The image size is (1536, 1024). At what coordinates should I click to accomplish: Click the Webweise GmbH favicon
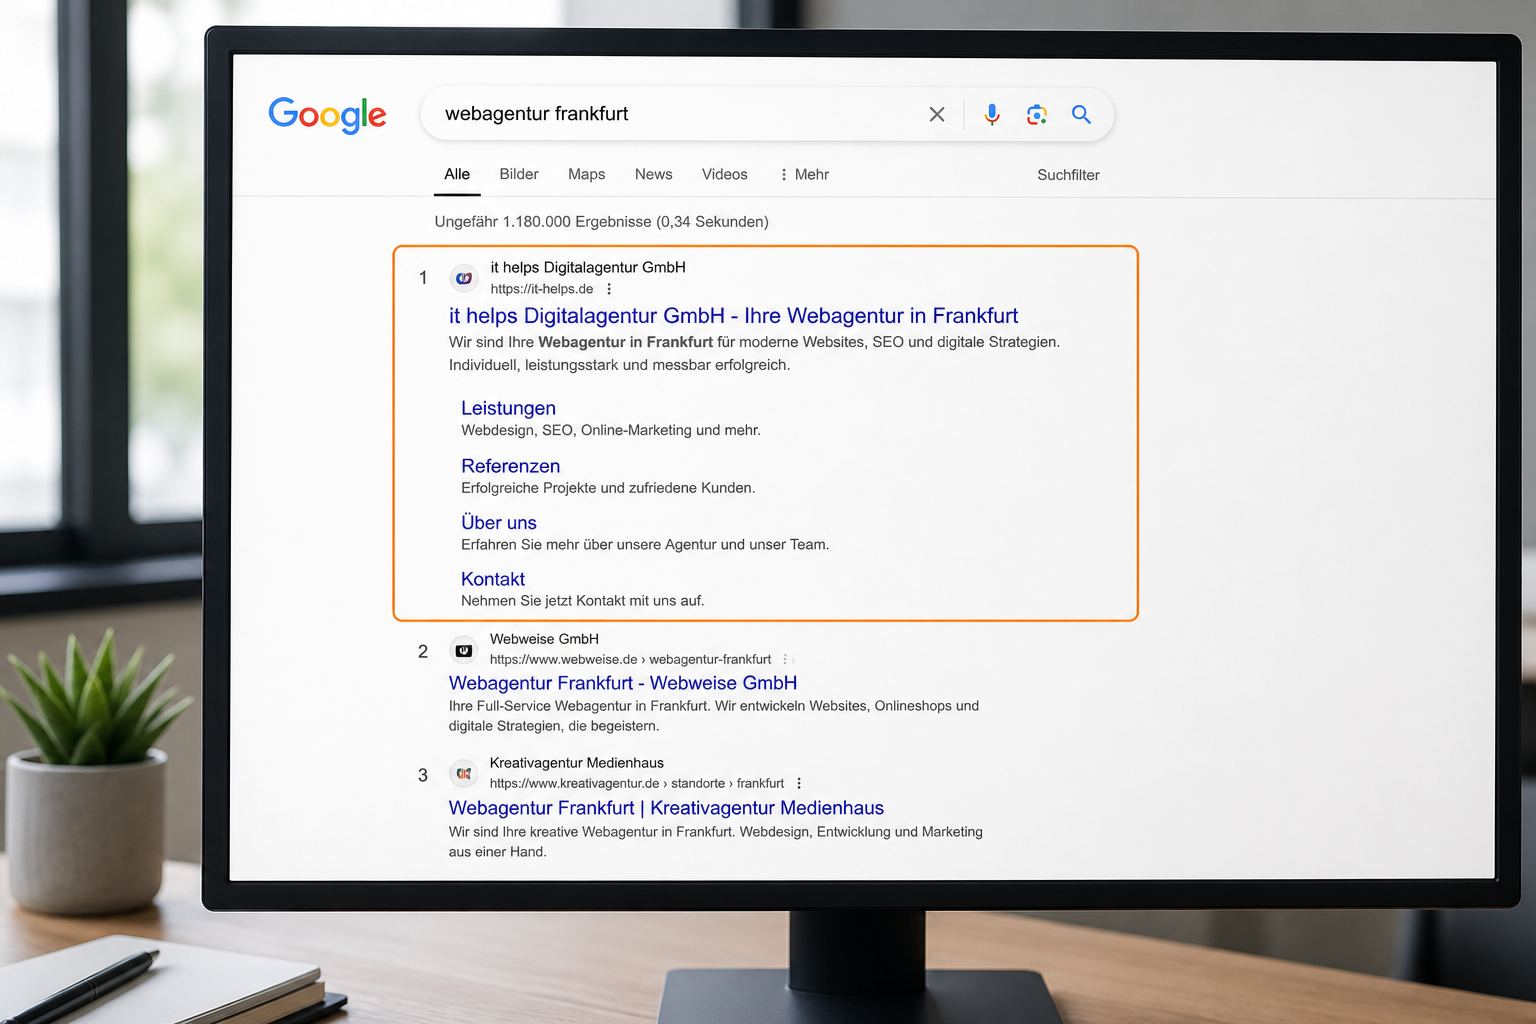(x=464, y=651)
